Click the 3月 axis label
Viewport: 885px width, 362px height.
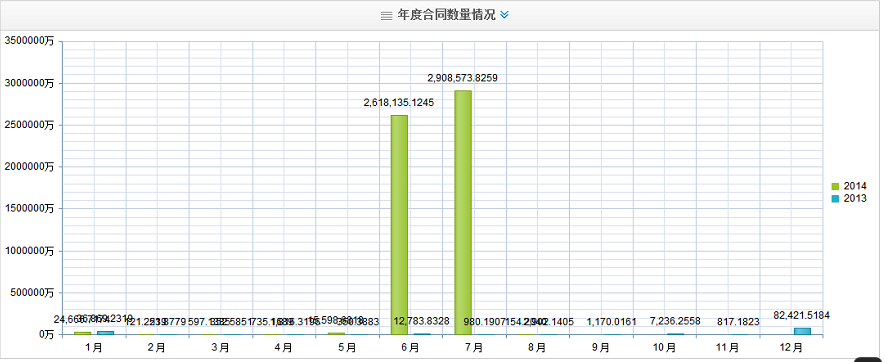pyautogui.click(x=221, y=347)
